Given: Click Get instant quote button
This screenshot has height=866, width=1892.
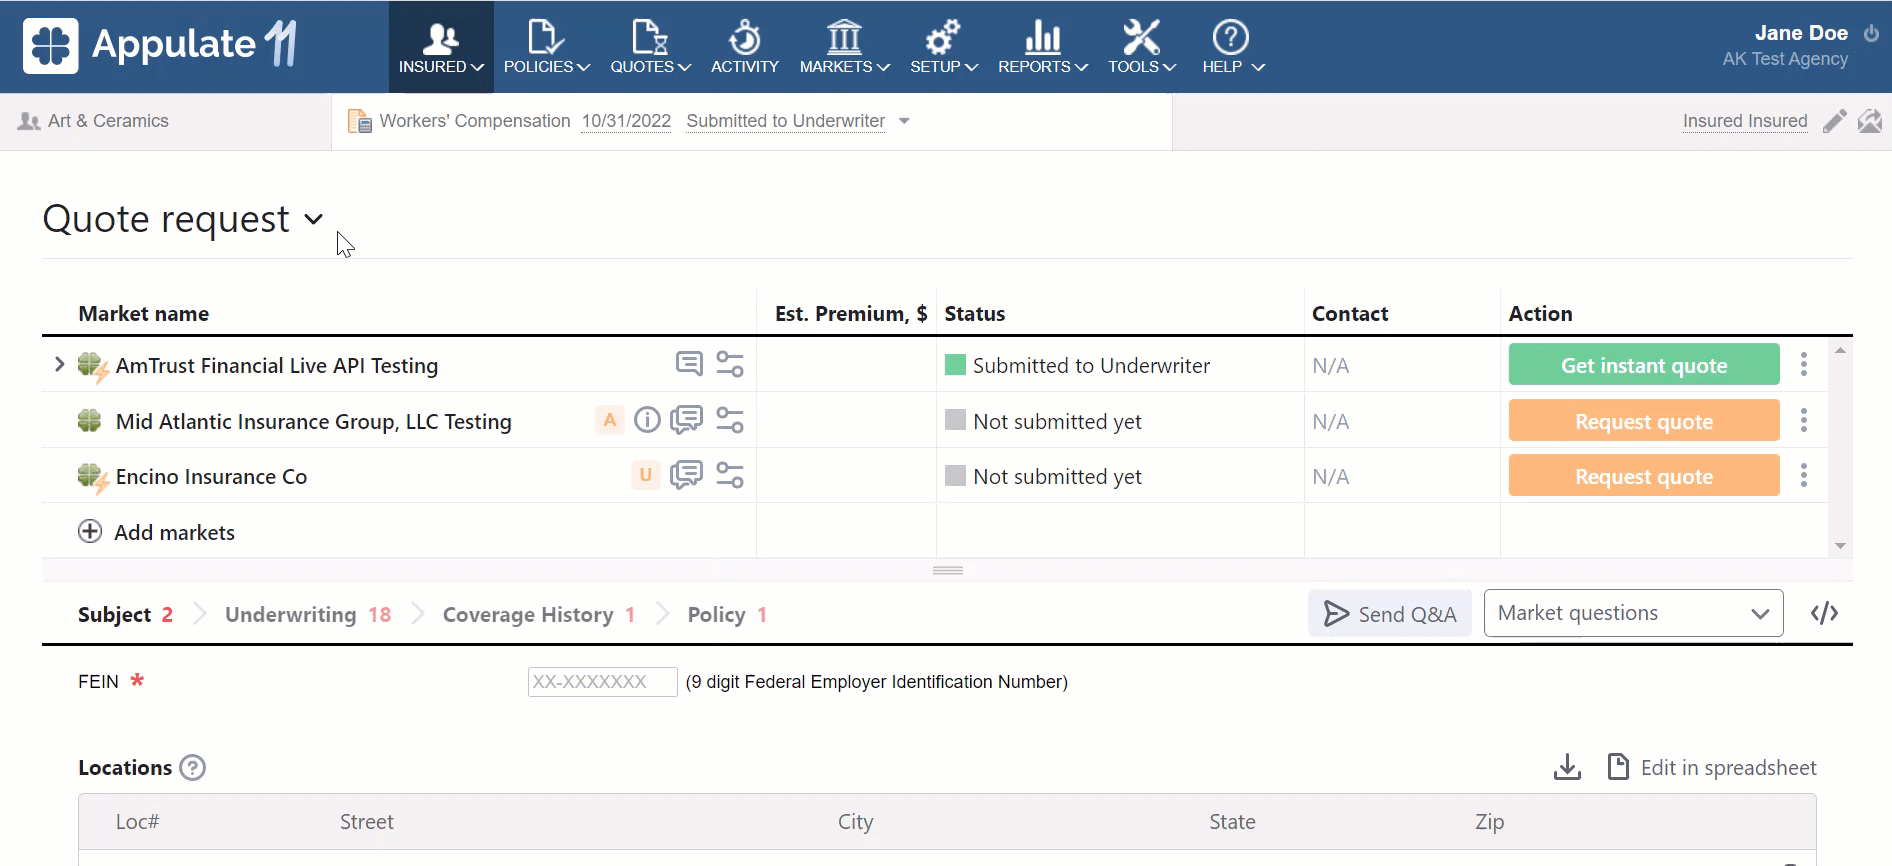Looking at the screenshot, I should point(1644,365).
